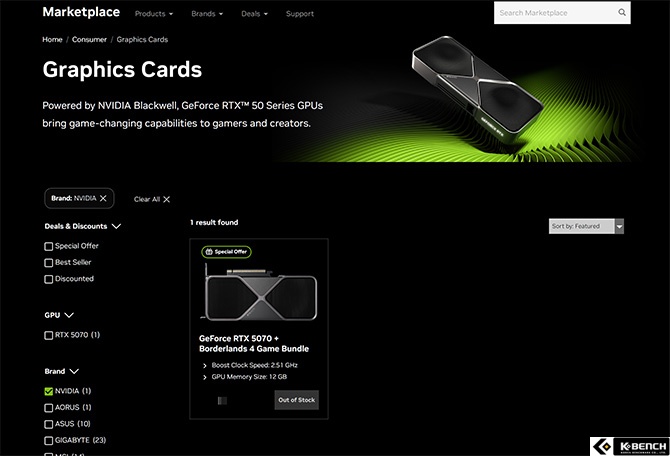The image size is (670, 456).
Task: Enable the Best Seller checkbox
Action: click(49, 262)
